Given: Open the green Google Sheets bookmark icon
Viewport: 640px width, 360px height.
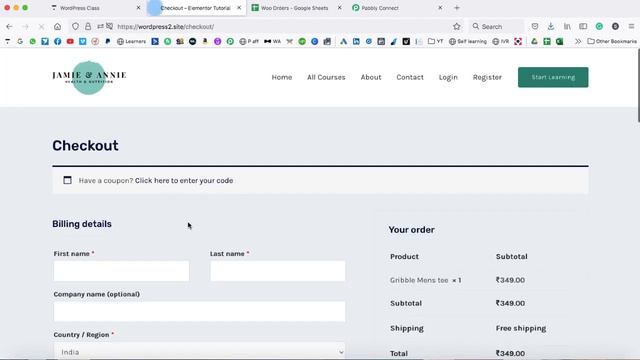Looking at the screenshot, I should coord(547,41).
